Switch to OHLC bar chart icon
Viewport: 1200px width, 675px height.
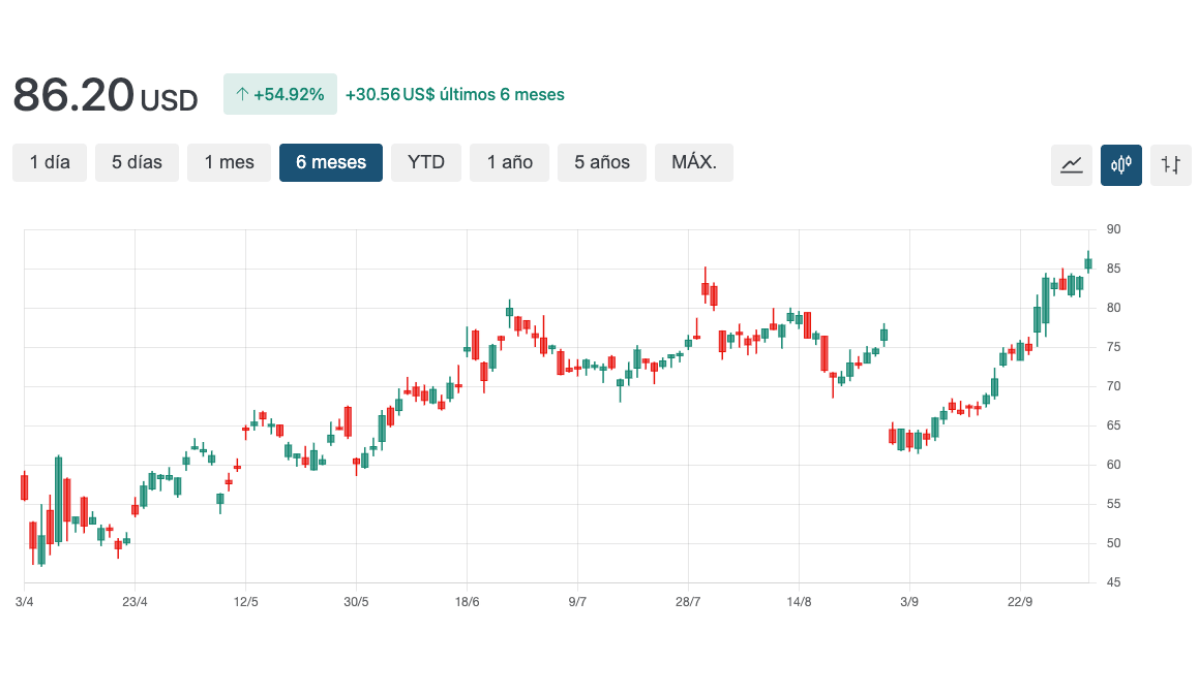tap(1171, 165)
